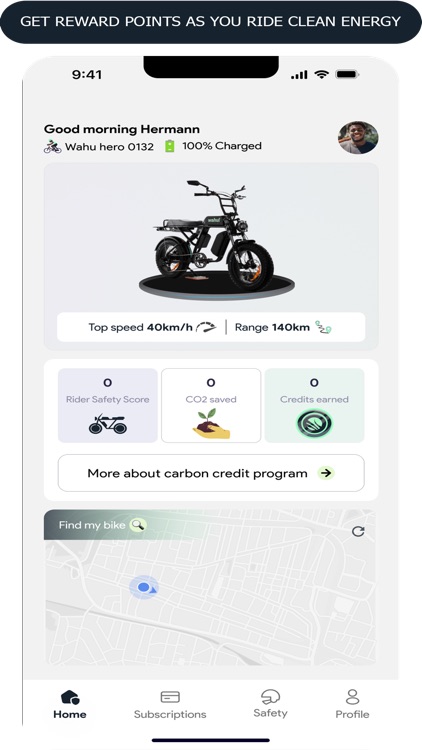Image resolution: width=422 pixels, height=750 pixels.
Task: Tap the green battery charge icon
Action: (x=169, y=146)
